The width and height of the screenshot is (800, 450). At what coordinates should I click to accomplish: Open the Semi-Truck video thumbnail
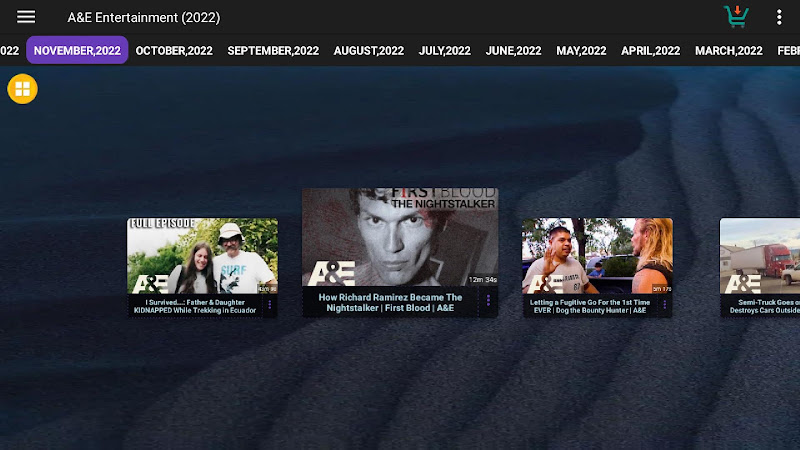(760, 256)
